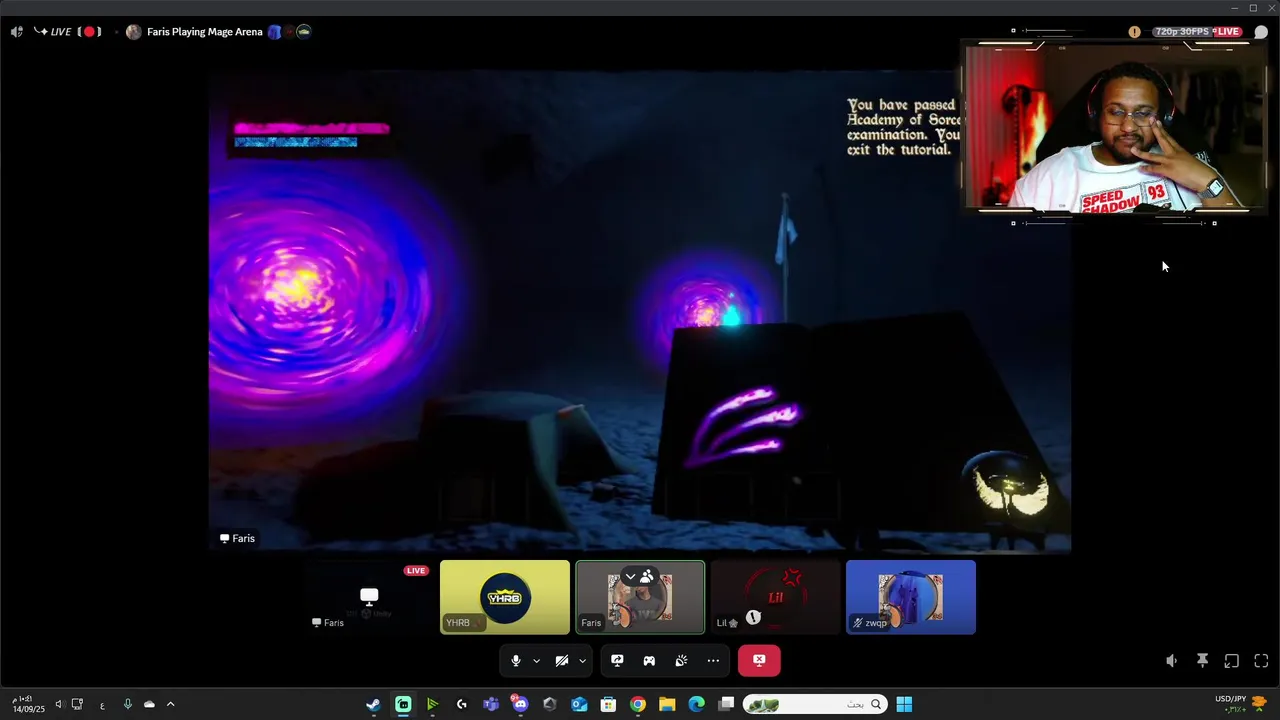Open Google Chrome from the taskbar

638,704
